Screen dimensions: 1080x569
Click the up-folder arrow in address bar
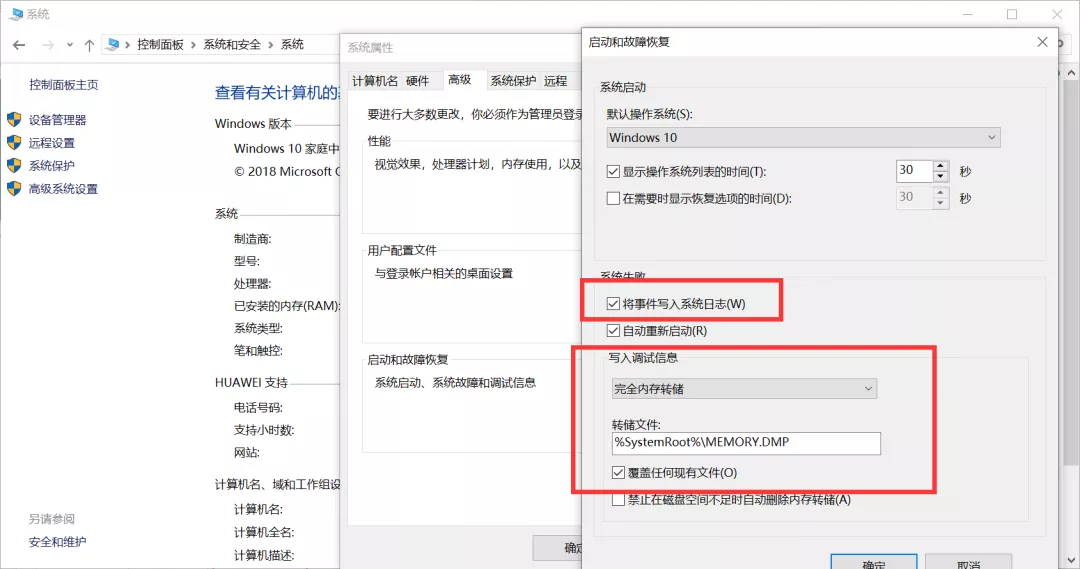pyautogui.click(x=90, y=45)
